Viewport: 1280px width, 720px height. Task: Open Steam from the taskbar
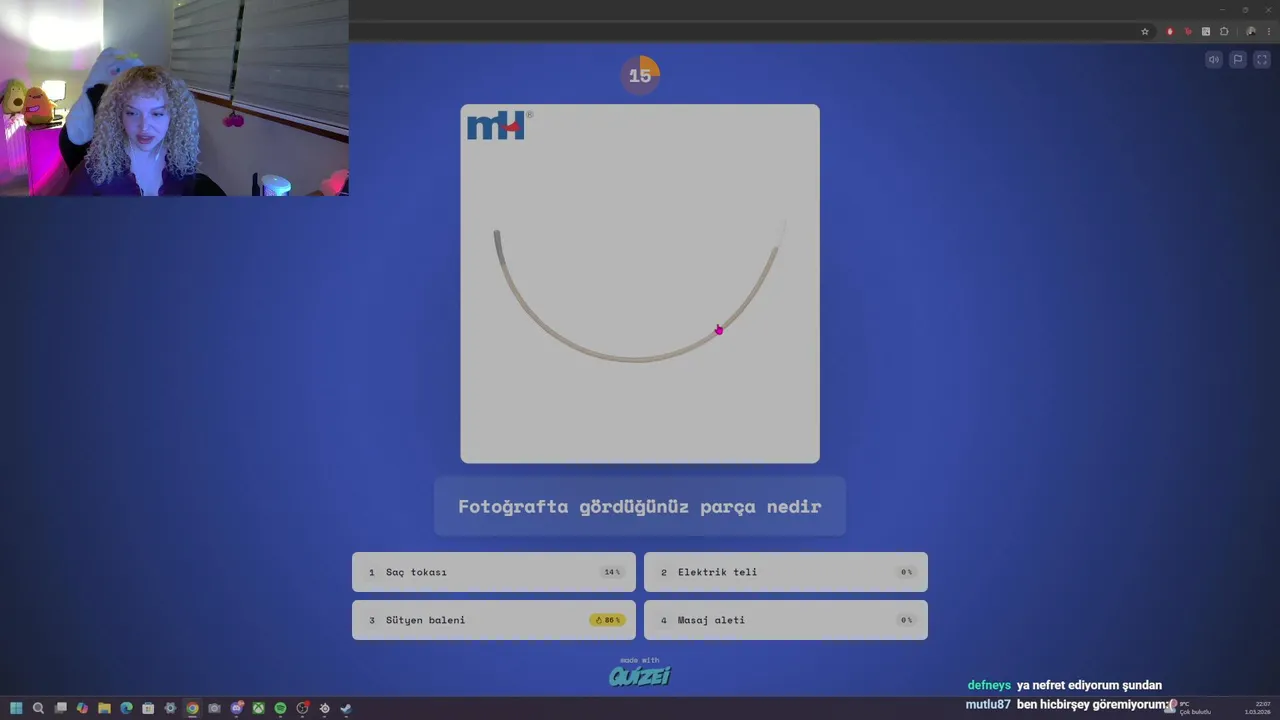[x=346, y=708]
